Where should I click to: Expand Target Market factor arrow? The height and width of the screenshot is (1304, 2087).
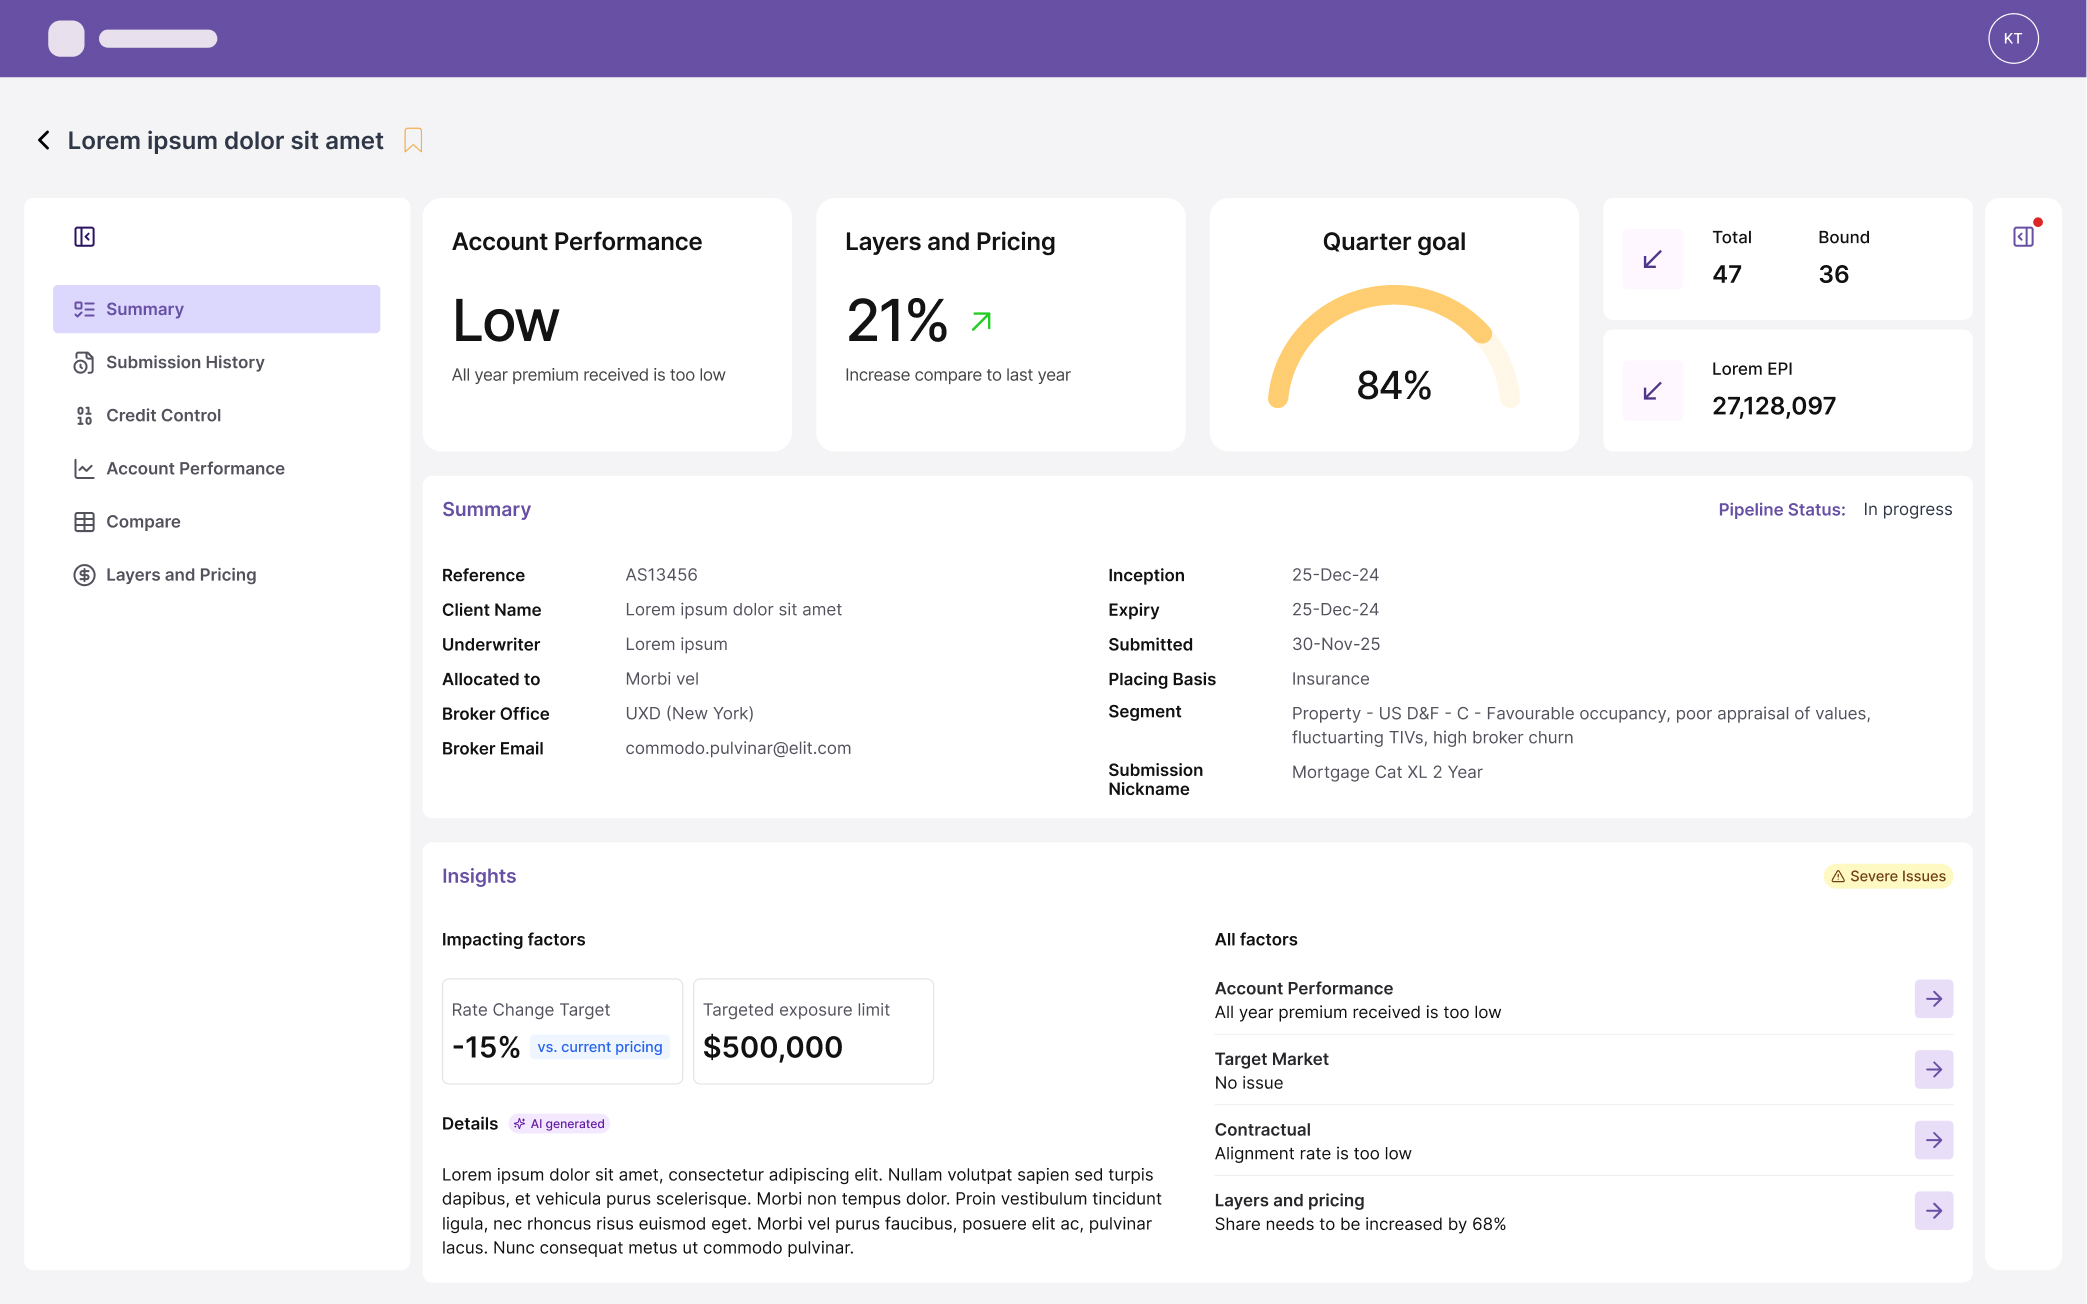point(1933,1070)
